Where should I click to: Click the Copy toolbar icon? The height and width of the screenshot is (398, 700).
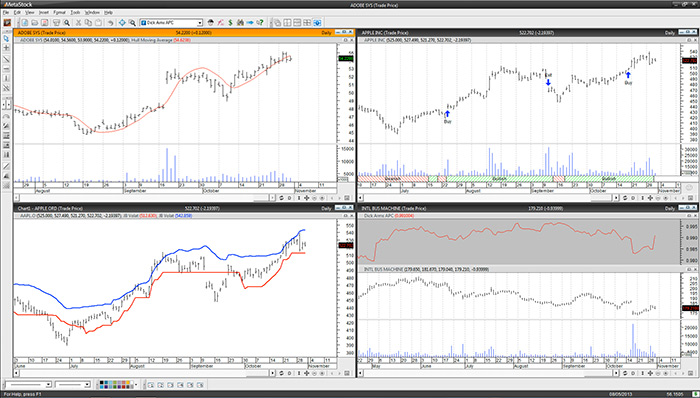88,22
